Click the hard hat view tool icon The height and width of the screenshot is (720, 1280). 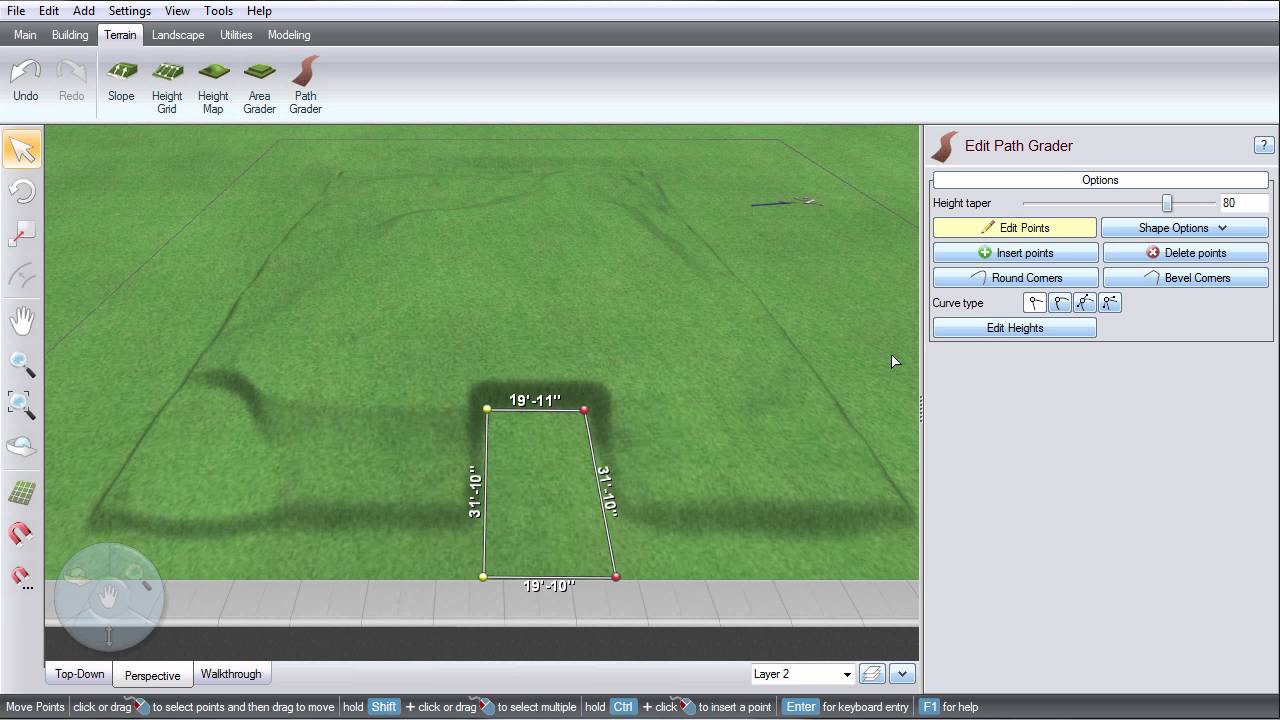[22, 447]
